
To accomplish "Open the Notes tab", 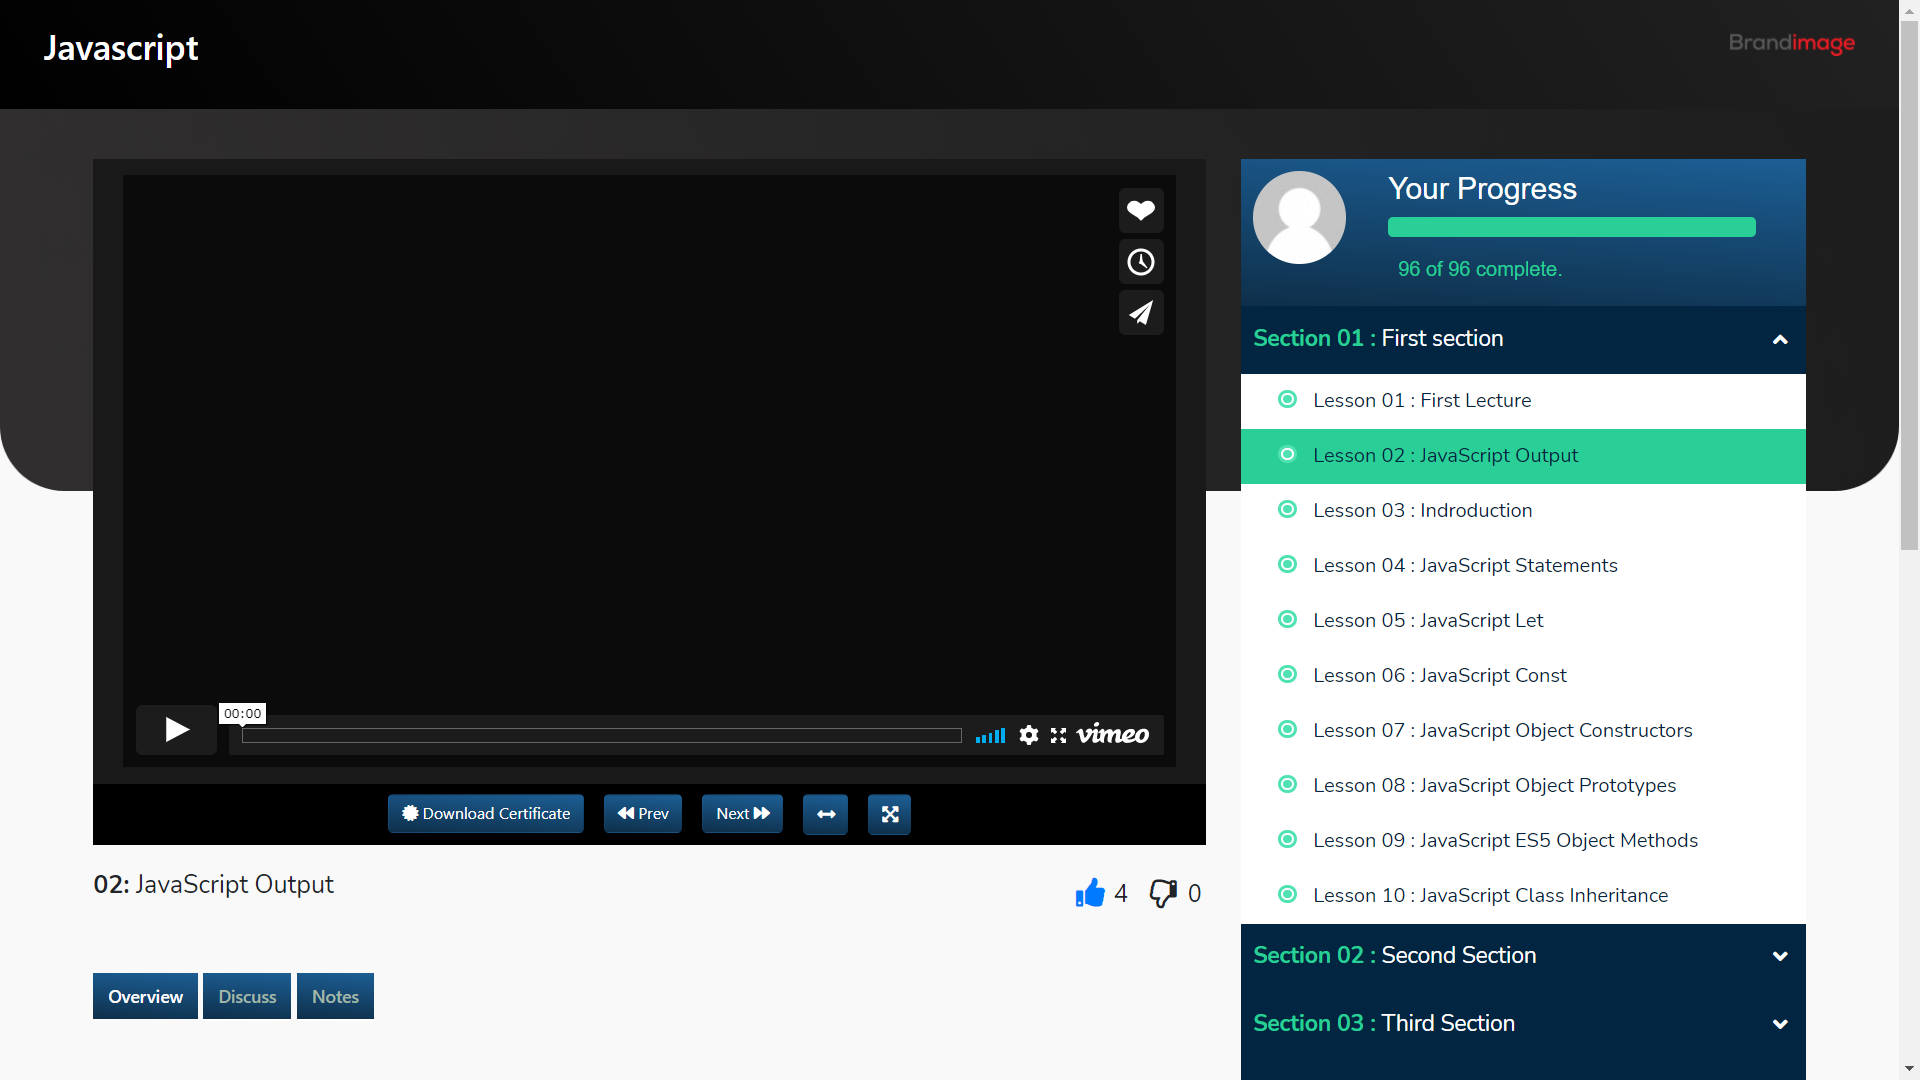I will 335,997.
